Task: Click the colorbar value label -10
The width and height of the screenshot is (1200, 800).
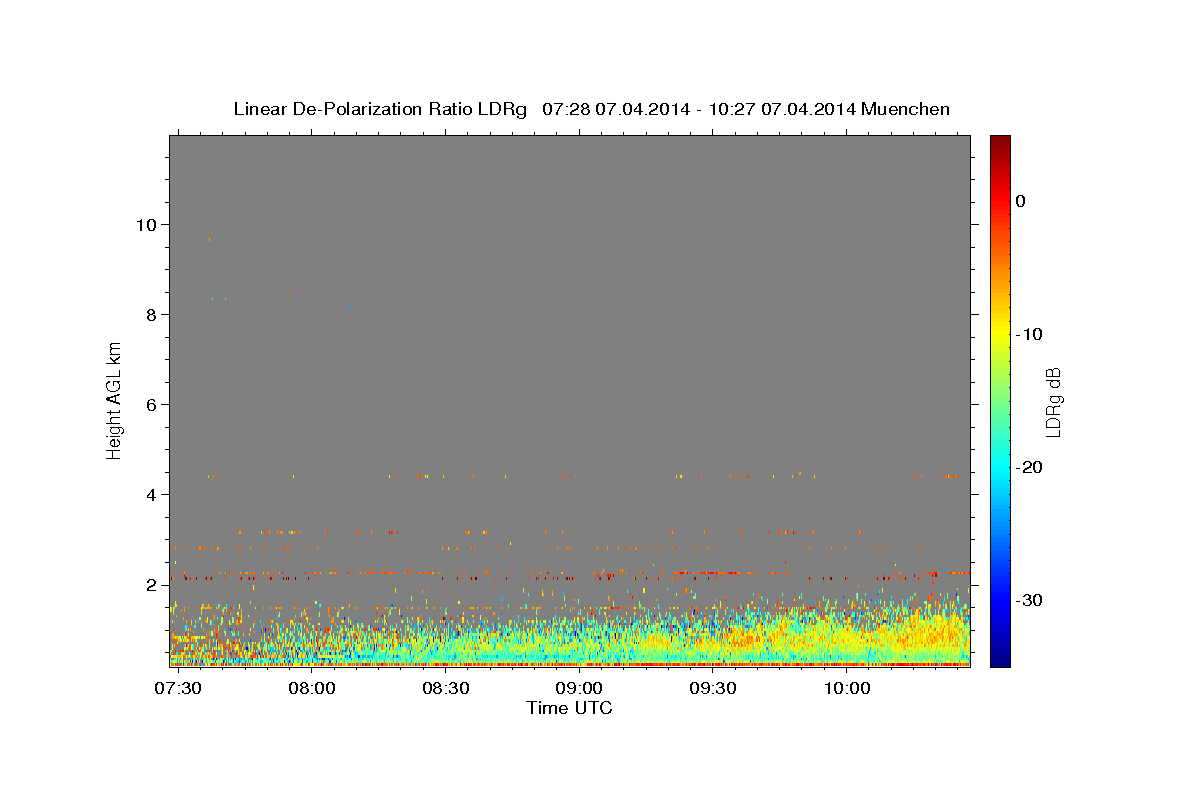Action: pos(1030,334)
